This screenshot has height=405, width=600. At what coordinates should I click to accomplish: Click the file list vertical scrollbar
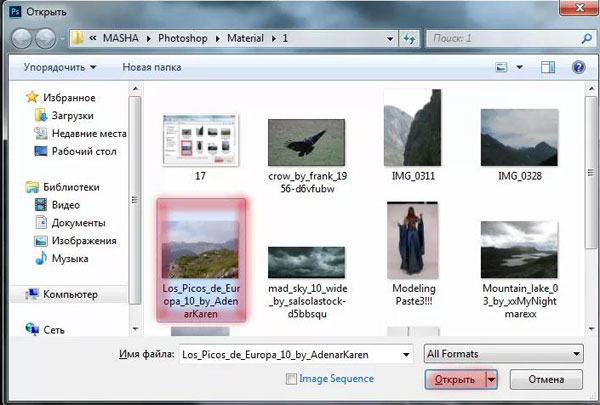[592, 172]
